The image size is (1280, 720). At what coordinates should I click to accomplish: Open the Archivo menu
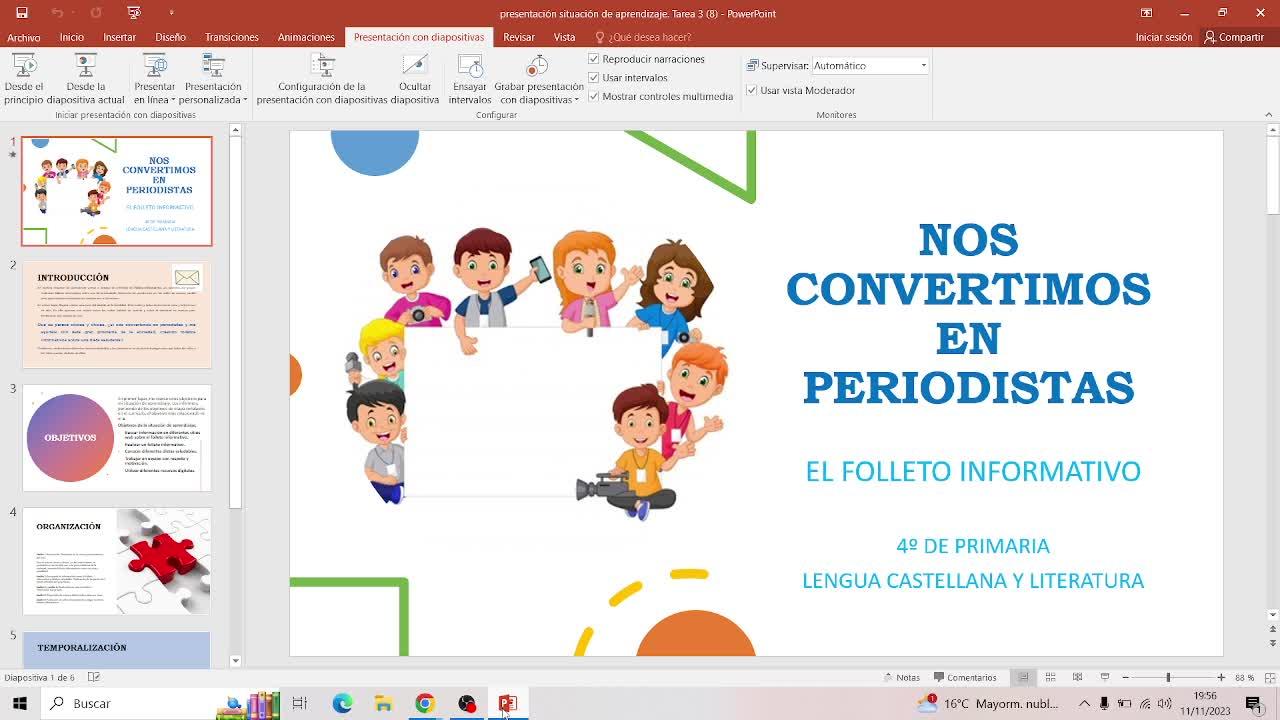24,37
